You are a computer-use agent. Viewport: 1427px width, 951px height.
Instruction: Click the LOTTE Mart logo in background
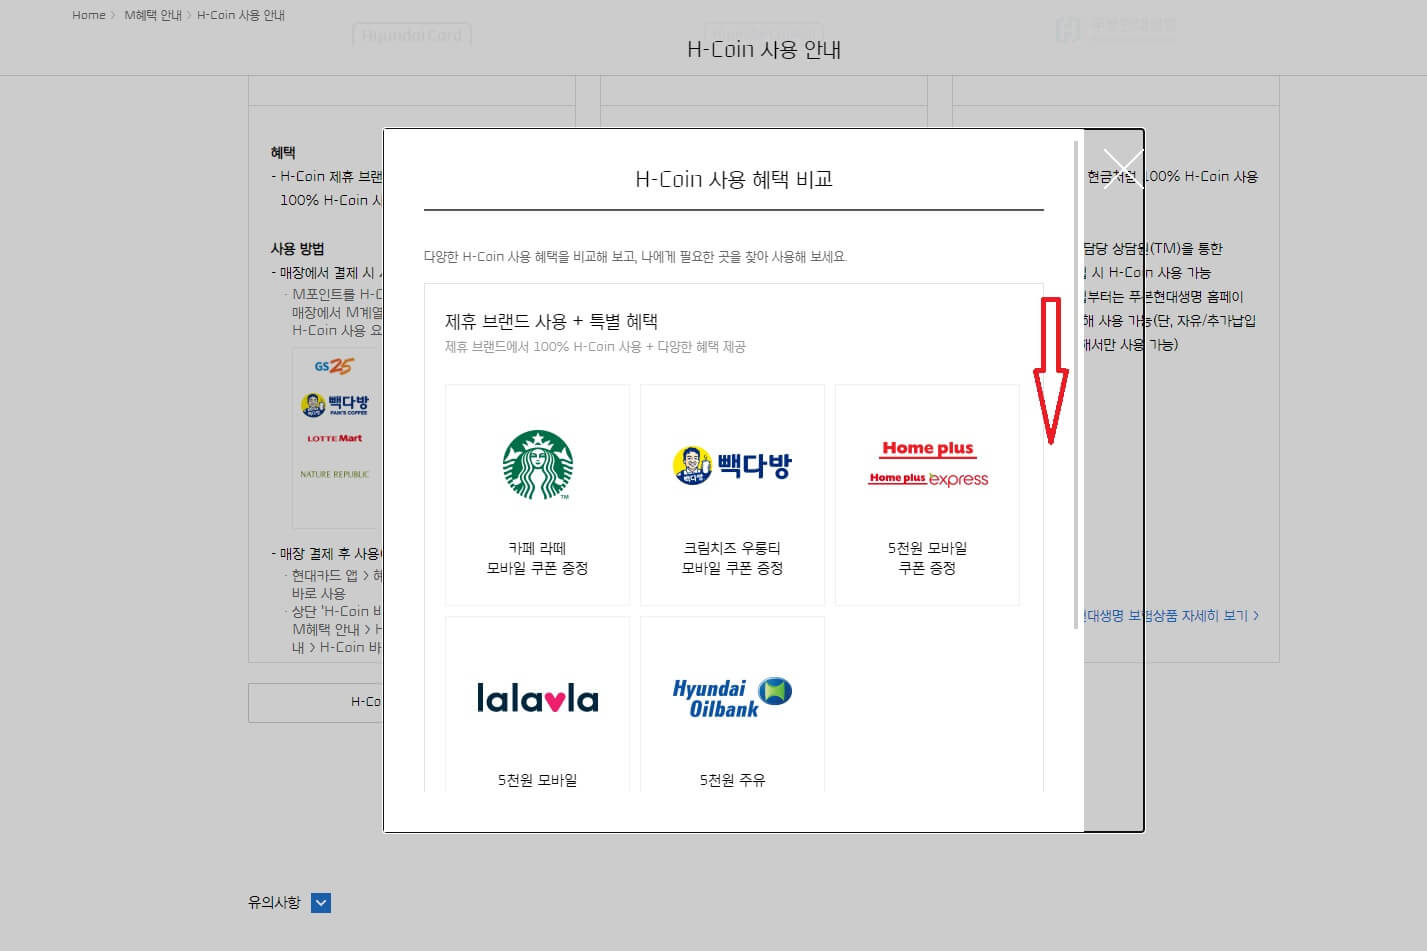pyautogui.click(x=335, y=438)
